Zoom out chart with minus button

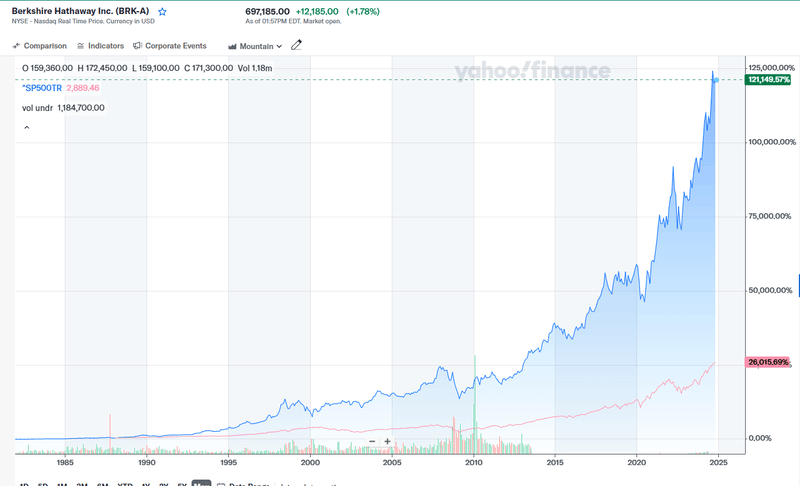372,442
